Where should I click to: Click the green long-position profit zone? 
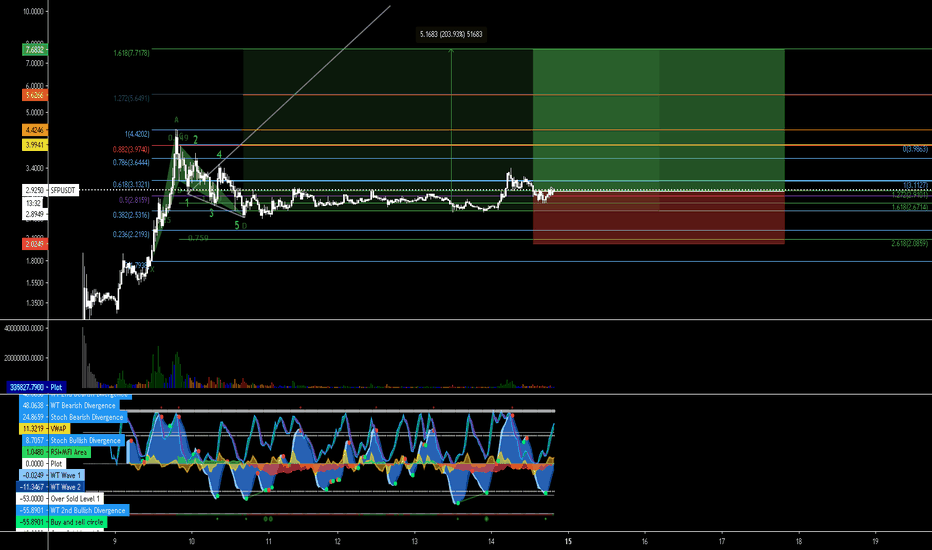[x=659, y=119]
